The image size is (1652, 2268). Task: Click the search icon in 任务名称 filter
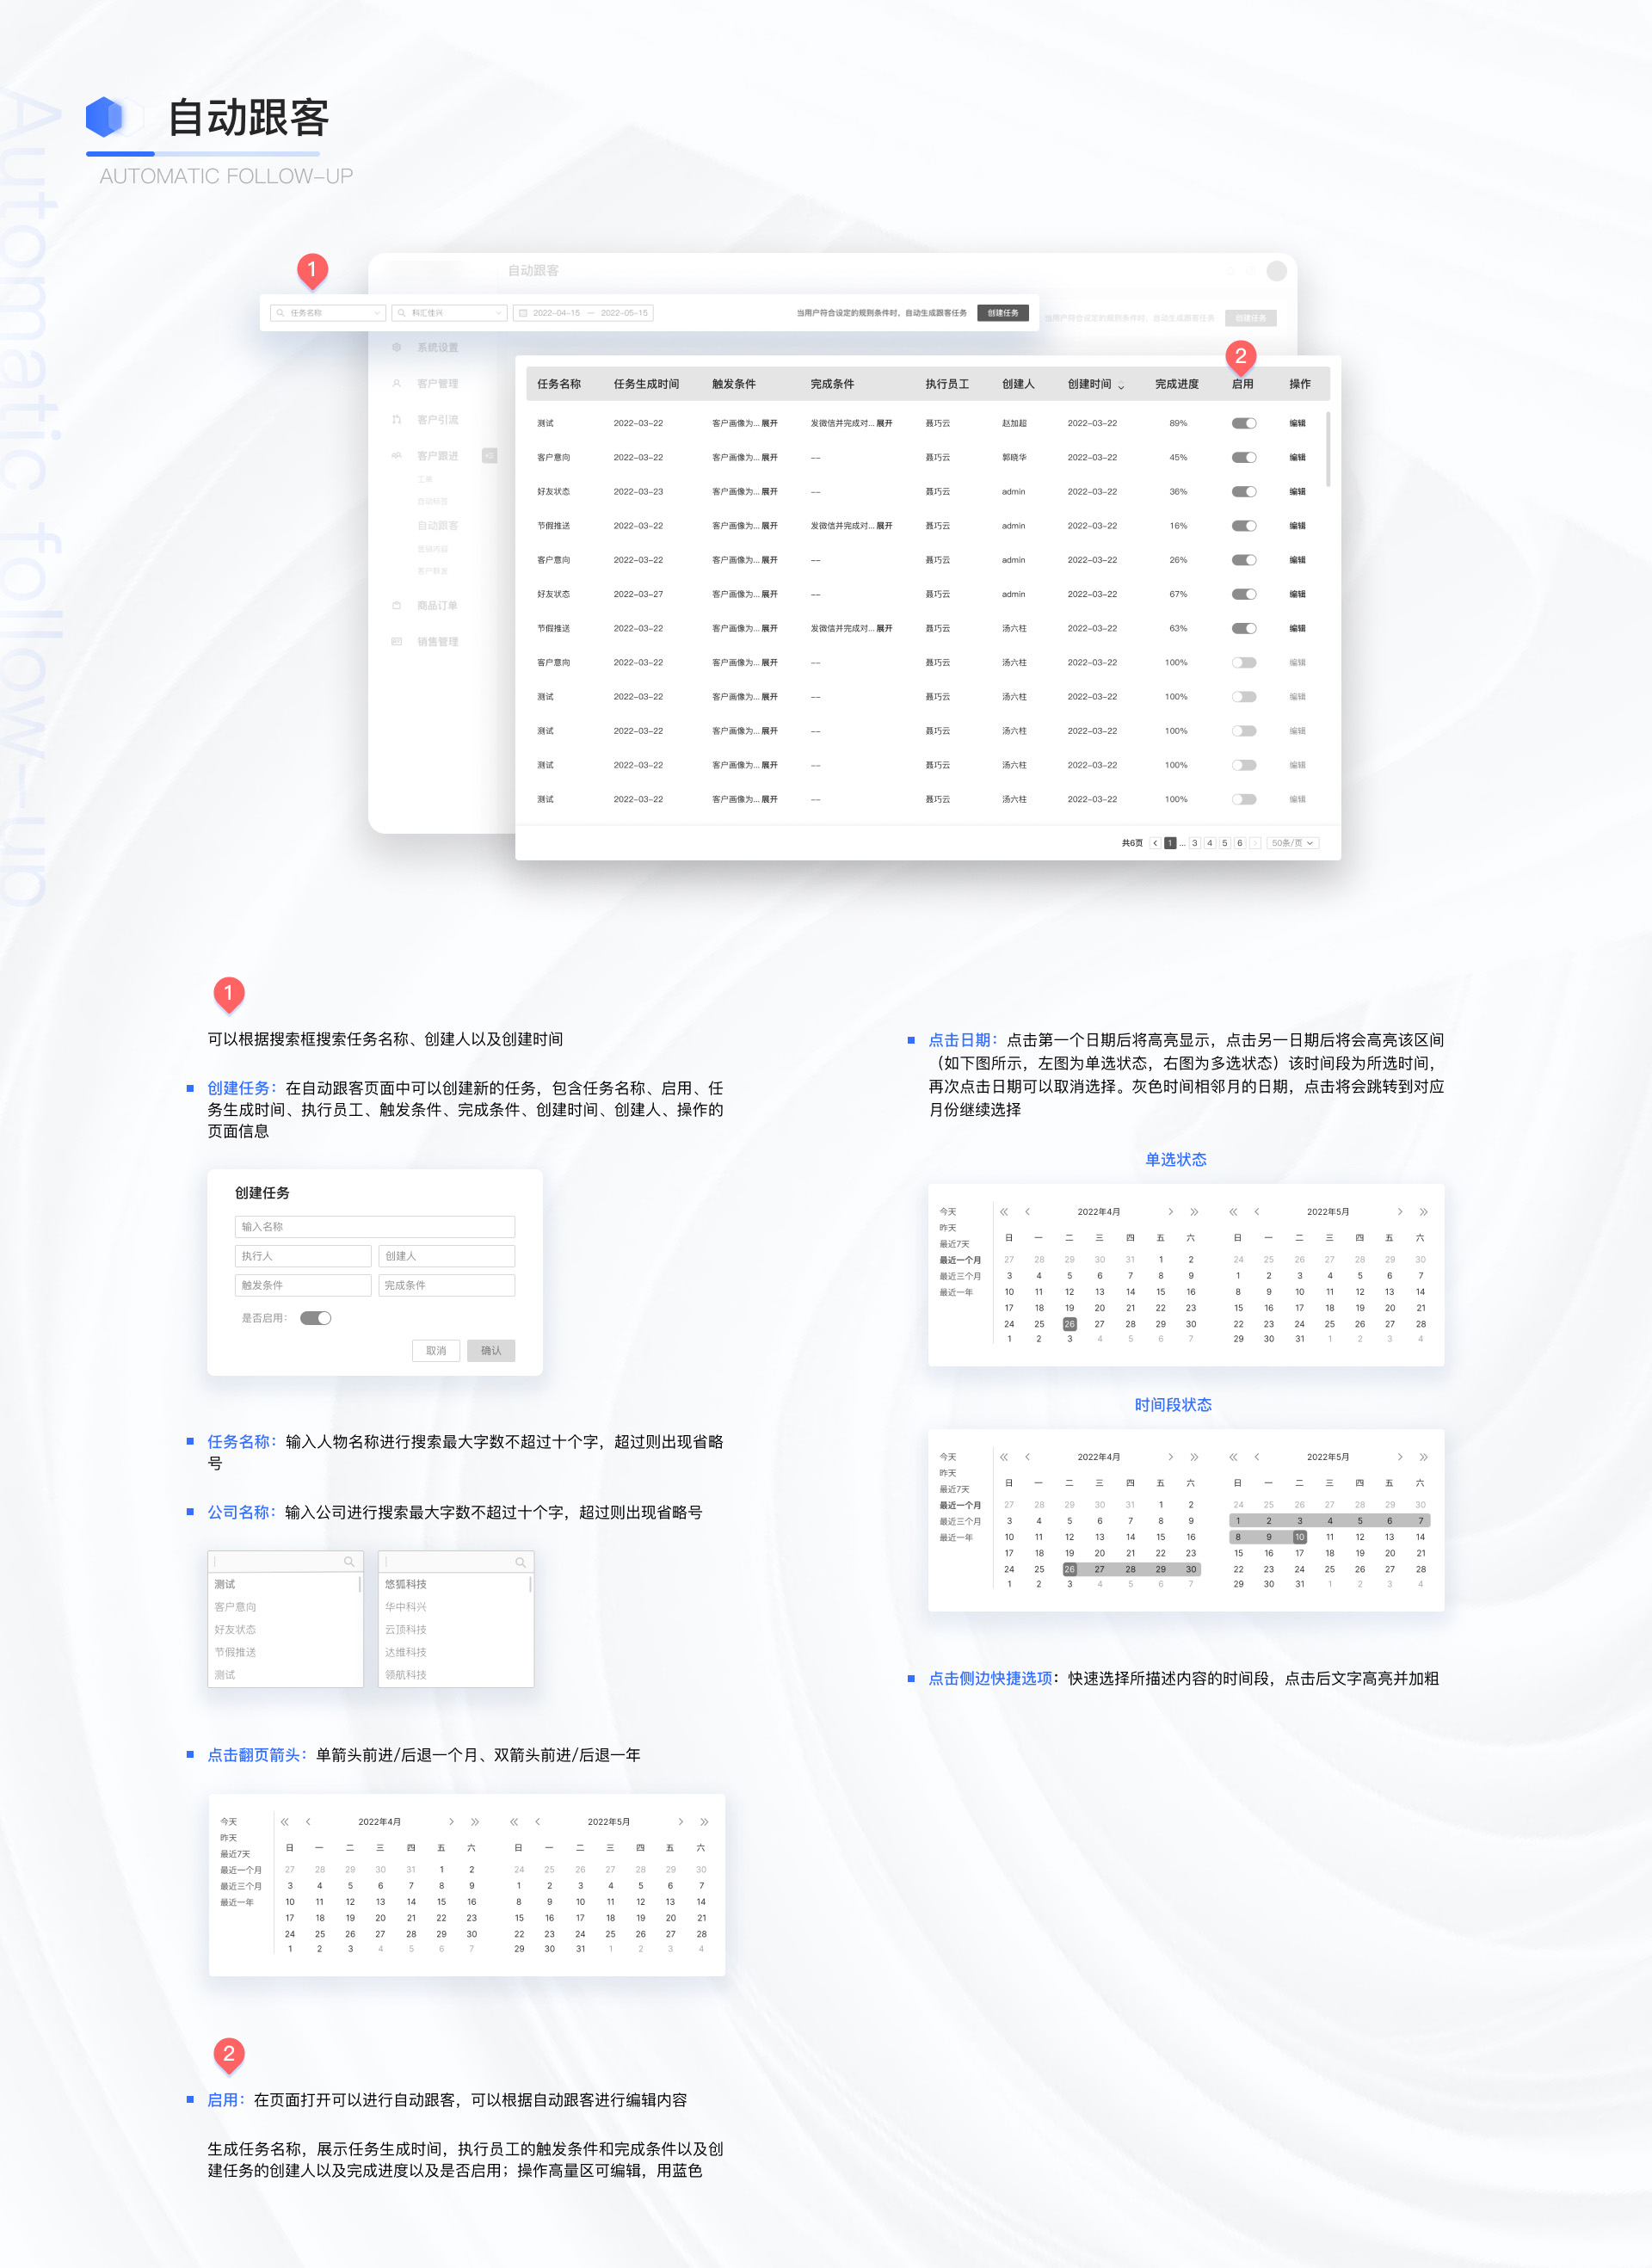281,313
